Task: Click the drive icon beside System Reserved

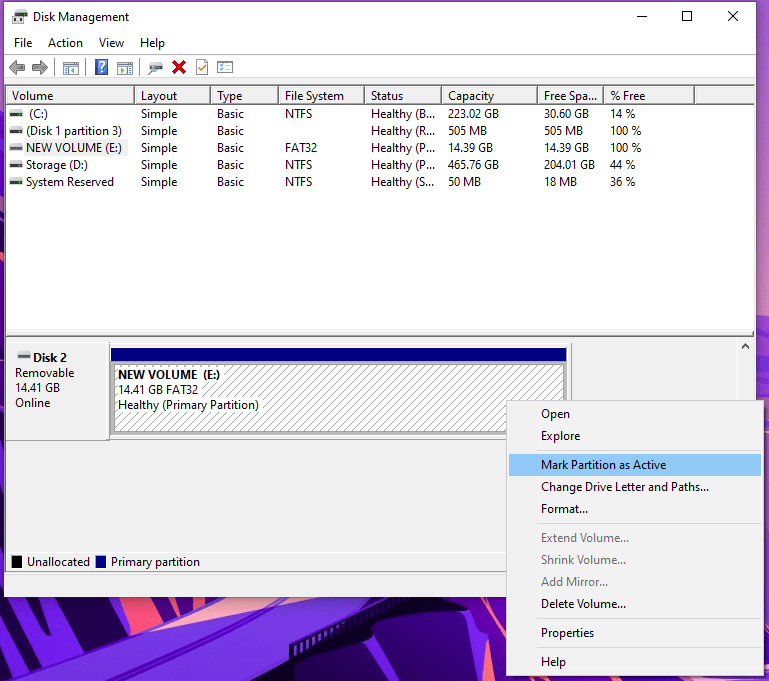Action: pyautogui.click(x=16, y=182)
